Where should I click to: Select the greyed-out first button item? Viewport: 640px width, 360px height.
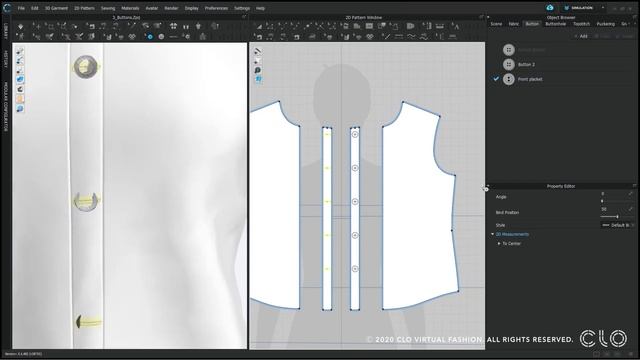(x=531, y=50)
